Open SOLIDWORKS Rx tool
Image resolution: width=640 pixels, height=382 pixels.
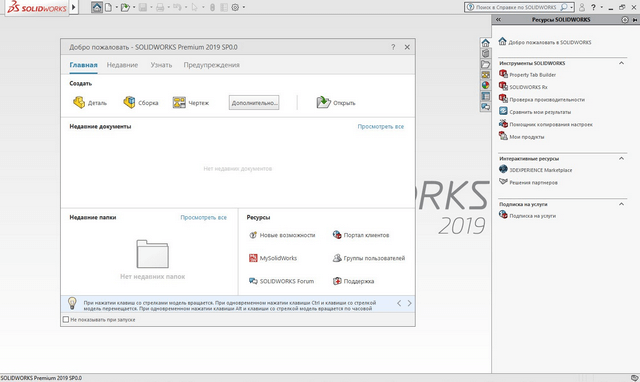pyautogui.click(x=523, y=87)
